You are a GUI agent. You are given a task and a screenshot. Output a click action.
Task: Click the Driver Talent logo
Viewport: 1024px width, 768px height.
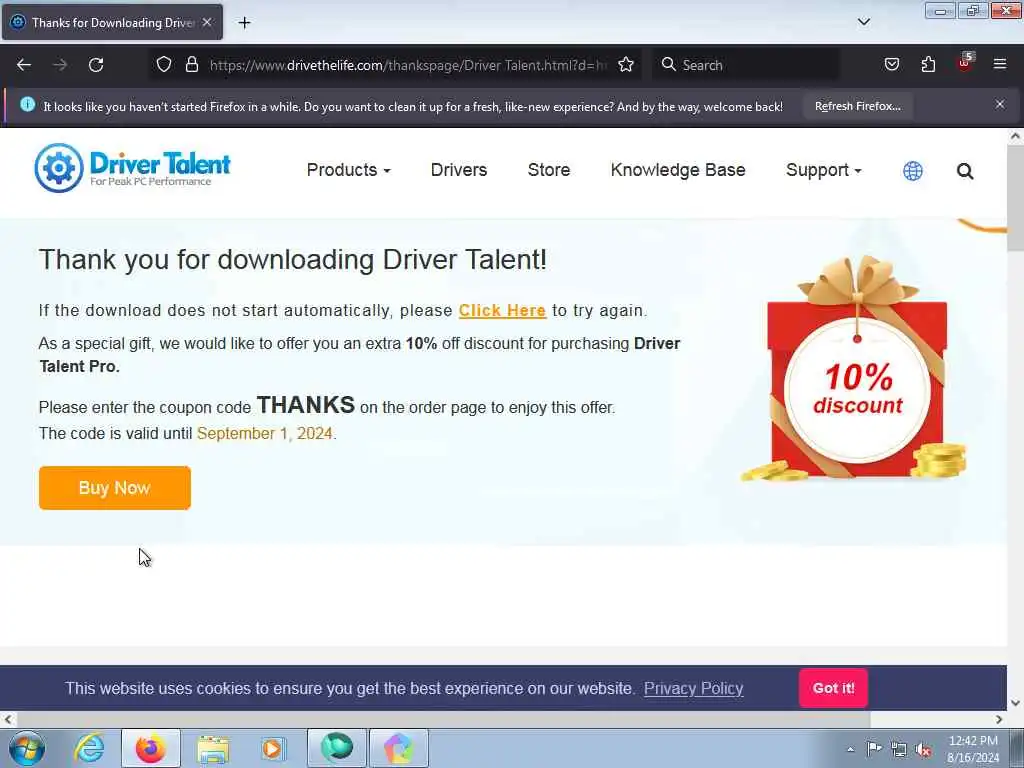pyautogui.click(x=133, y=168)
